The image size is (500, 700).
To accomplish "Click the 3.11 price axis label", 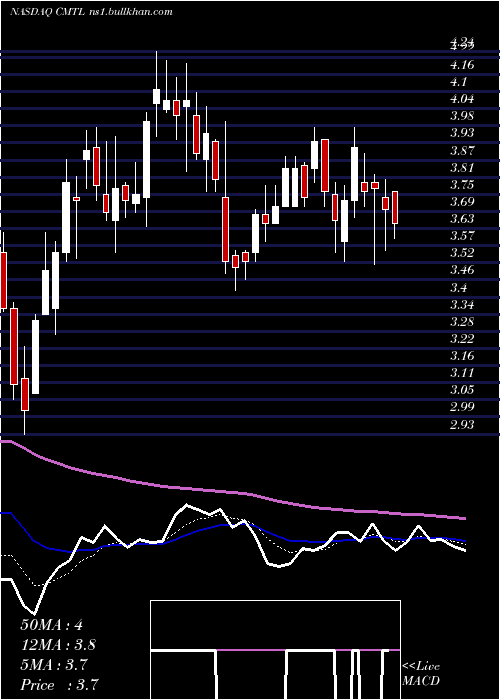I will pos(462,373).
